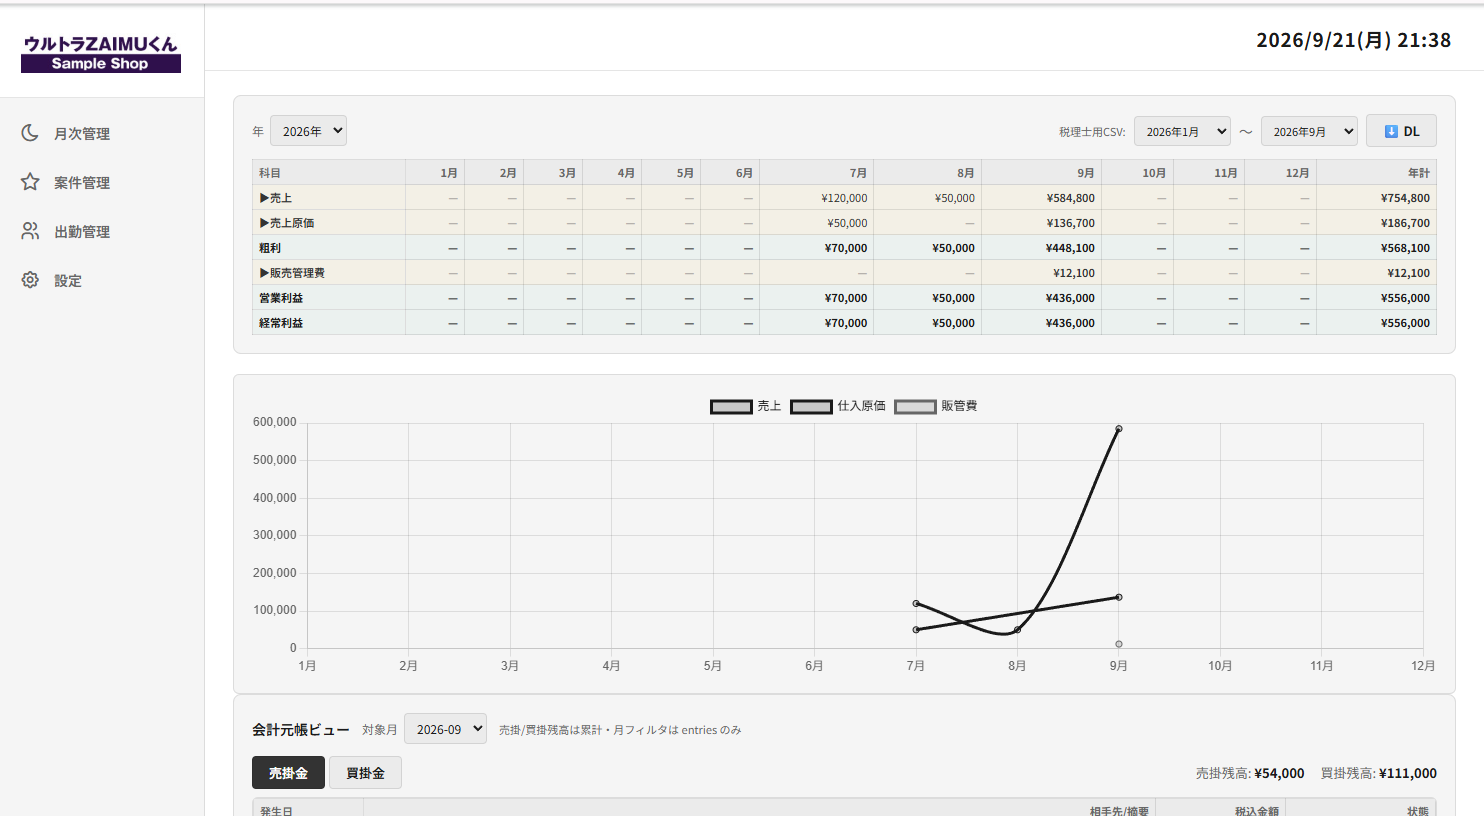This screenshot has width=1484, height=816.
Task: Open 案件管理 in the sidebar
Action: (x=82, y=183)
